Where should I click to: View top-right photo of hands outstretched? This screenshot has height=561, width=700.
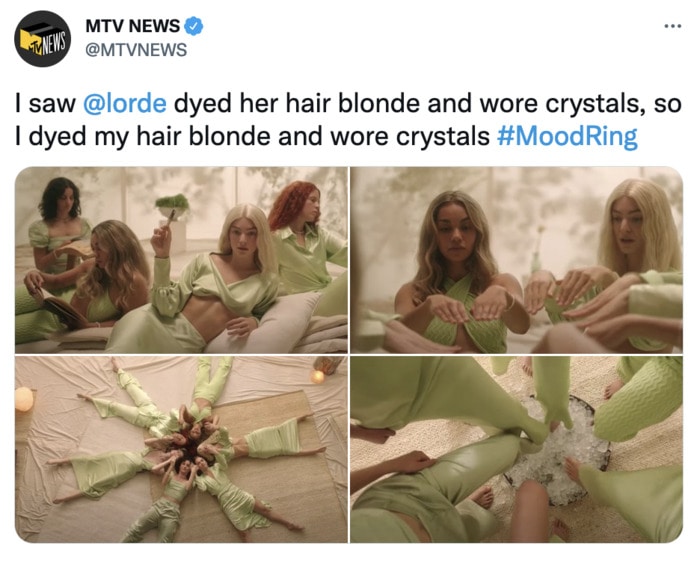[517, 260]
